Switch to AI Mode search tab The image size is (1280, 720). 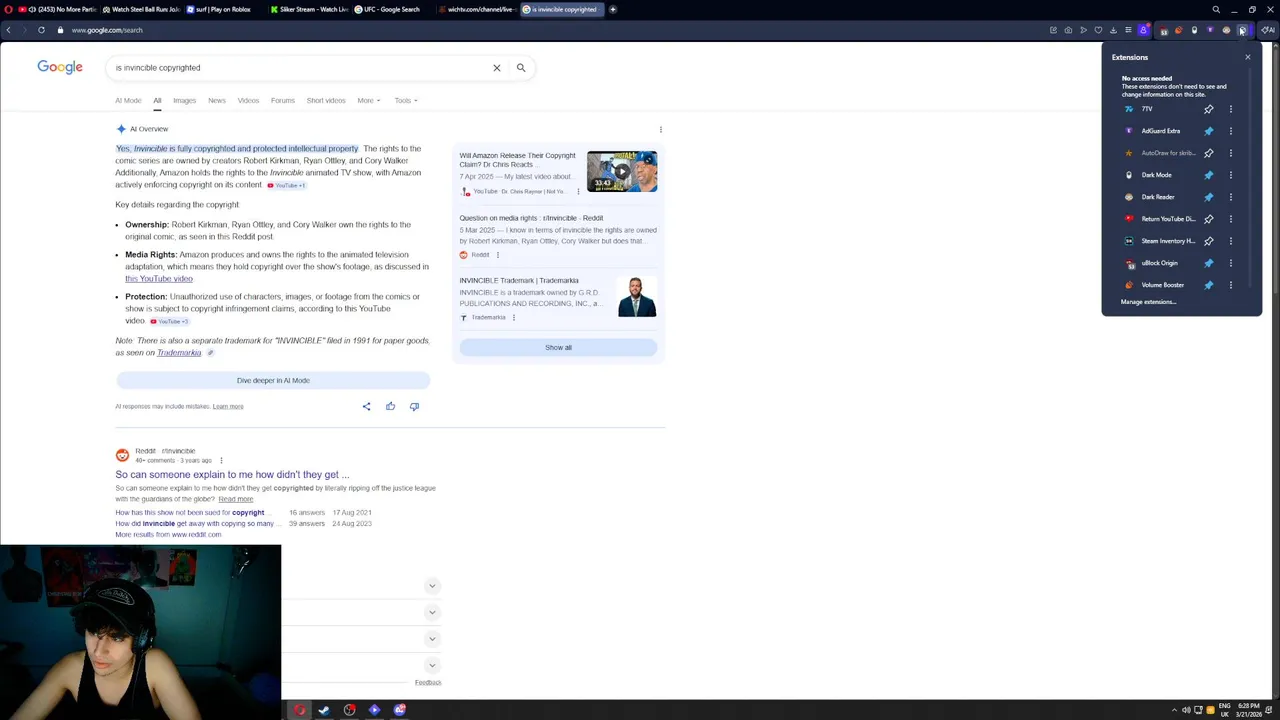[128, 100]
